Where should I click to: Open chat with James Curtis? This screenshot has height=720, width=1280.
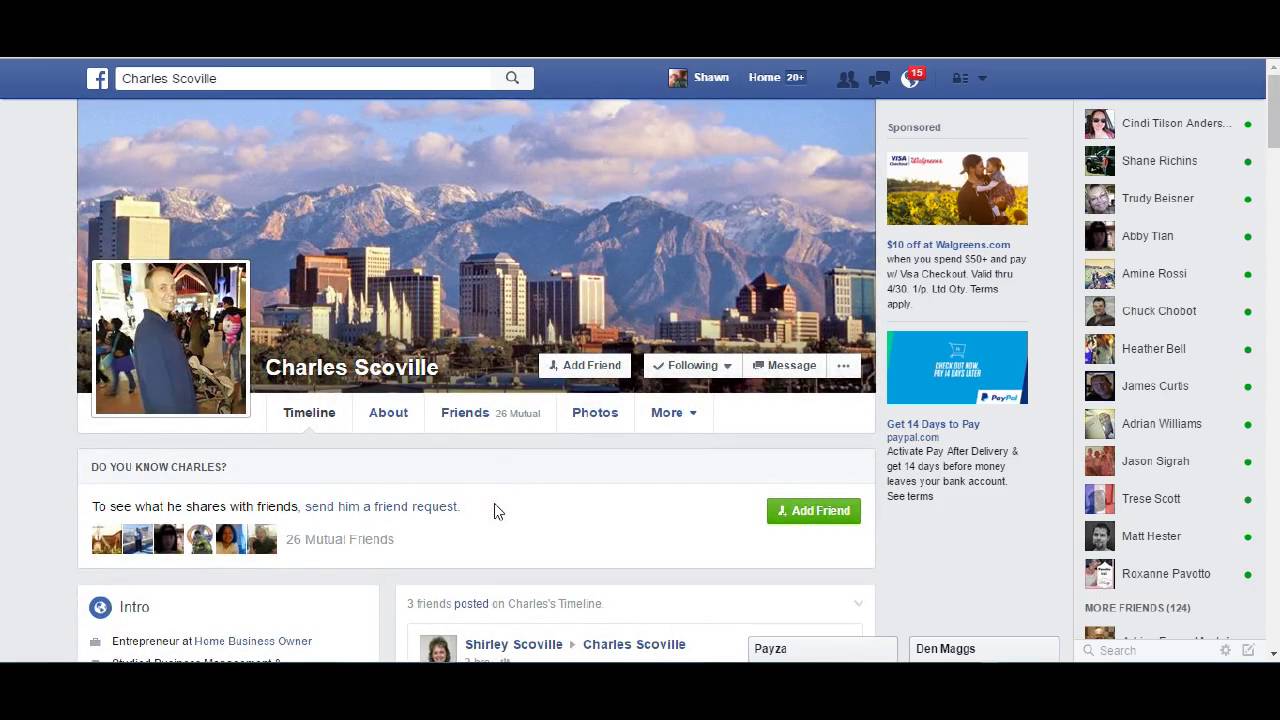[x=1169, y=386]
